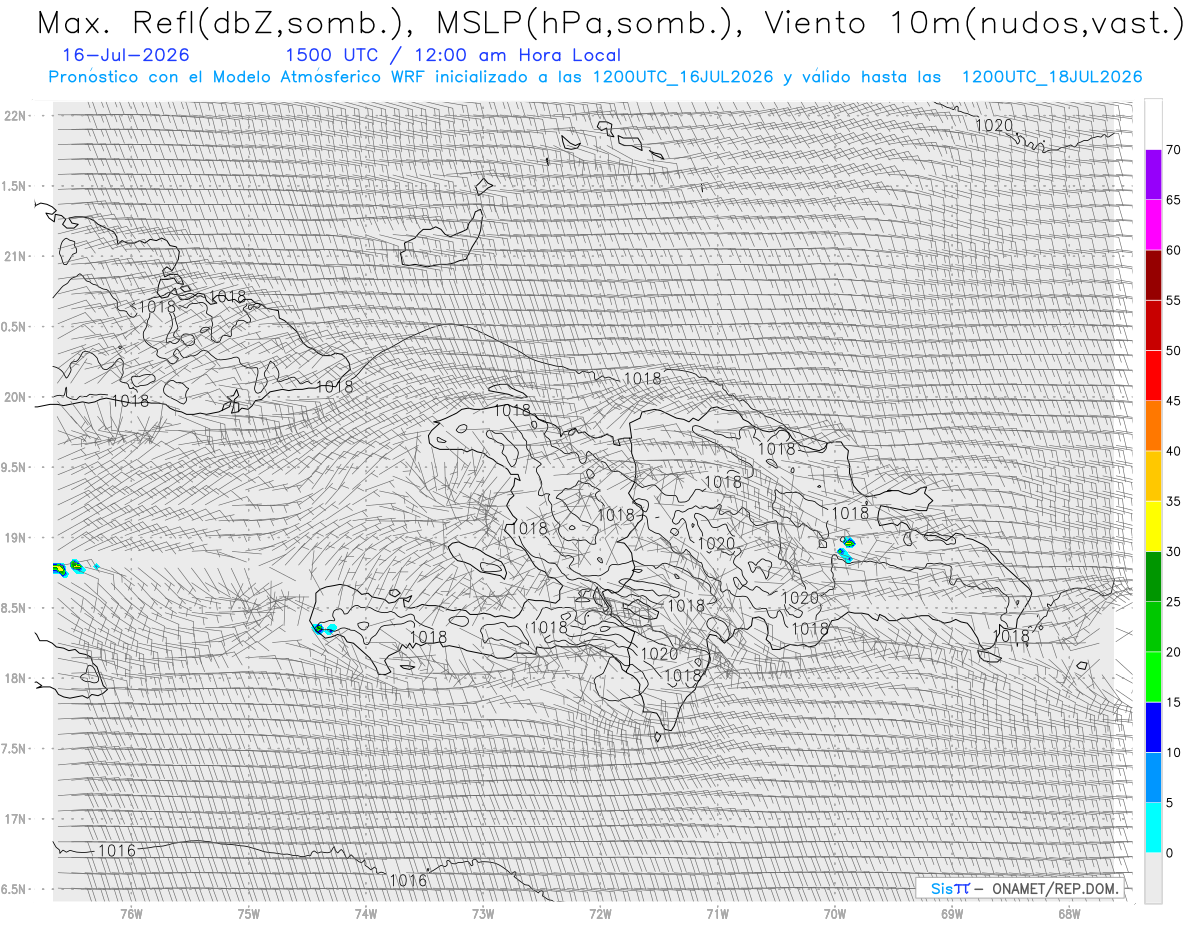Click the 22N latitude label

[x=17, y=116]
